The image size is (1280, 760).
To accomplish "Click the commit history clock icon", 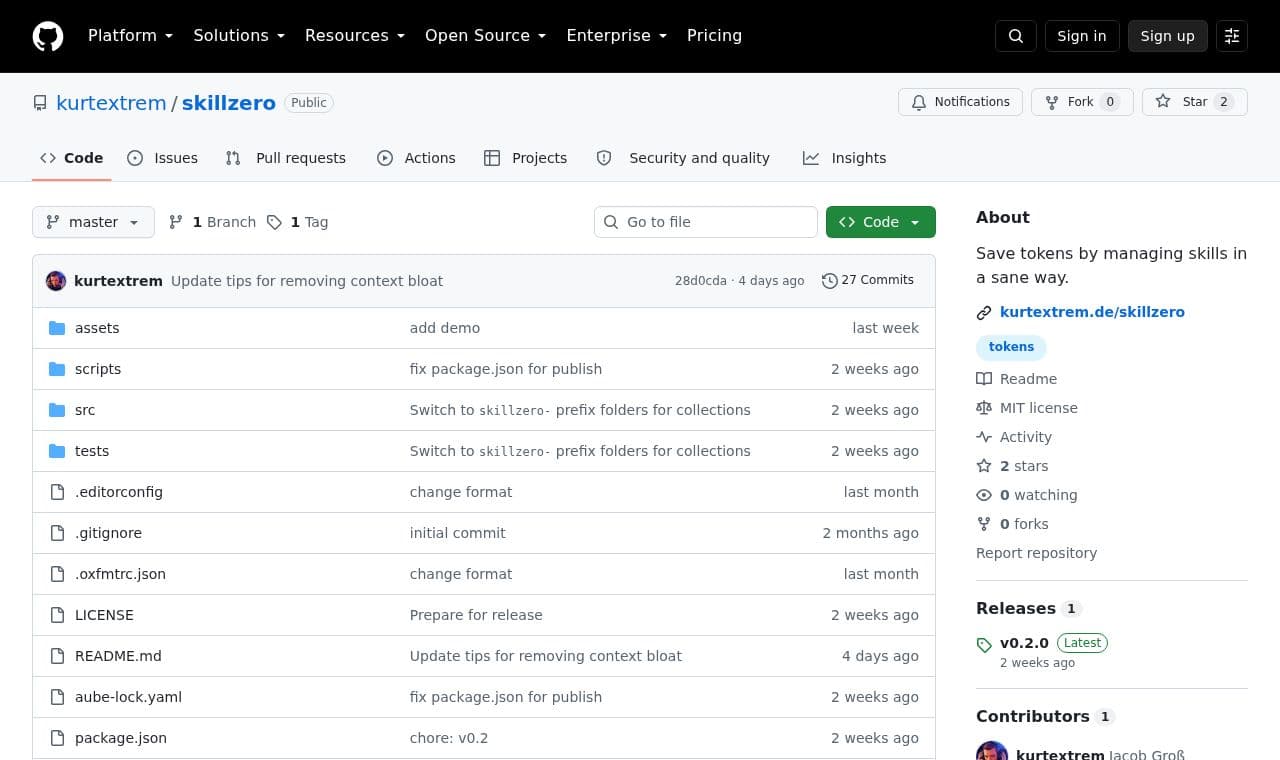I will (x=829, y=281).
